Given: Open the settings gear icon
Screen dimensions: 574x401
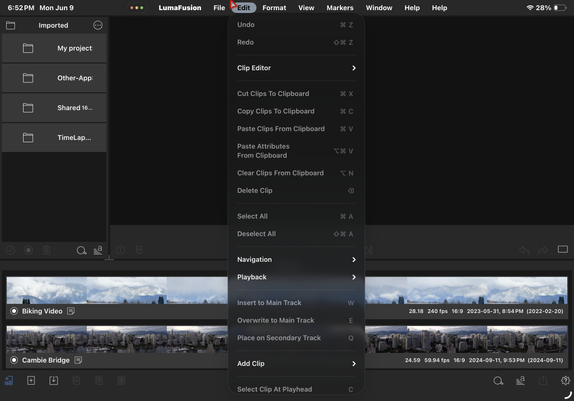Looking at the screenshot, I should coord(565,380).
